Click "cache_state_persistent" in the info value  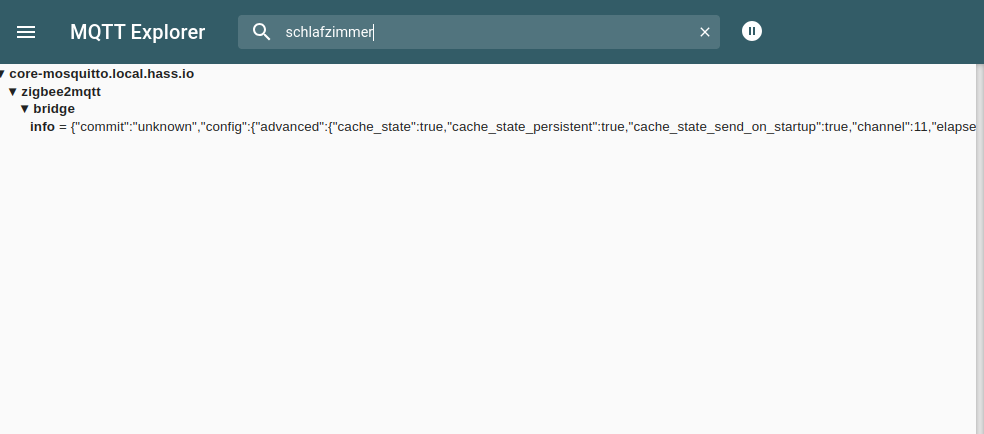523,127
